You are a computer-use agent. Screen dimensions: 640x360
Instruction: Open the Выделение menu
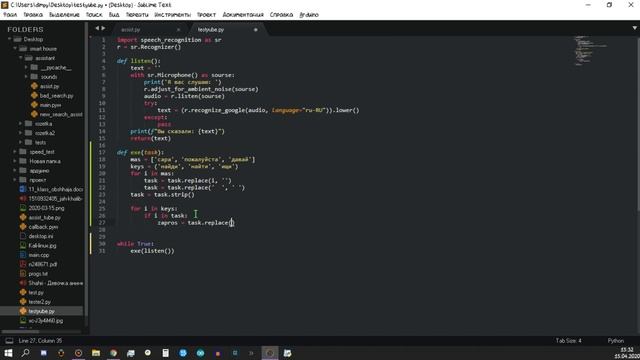[64, 15]
